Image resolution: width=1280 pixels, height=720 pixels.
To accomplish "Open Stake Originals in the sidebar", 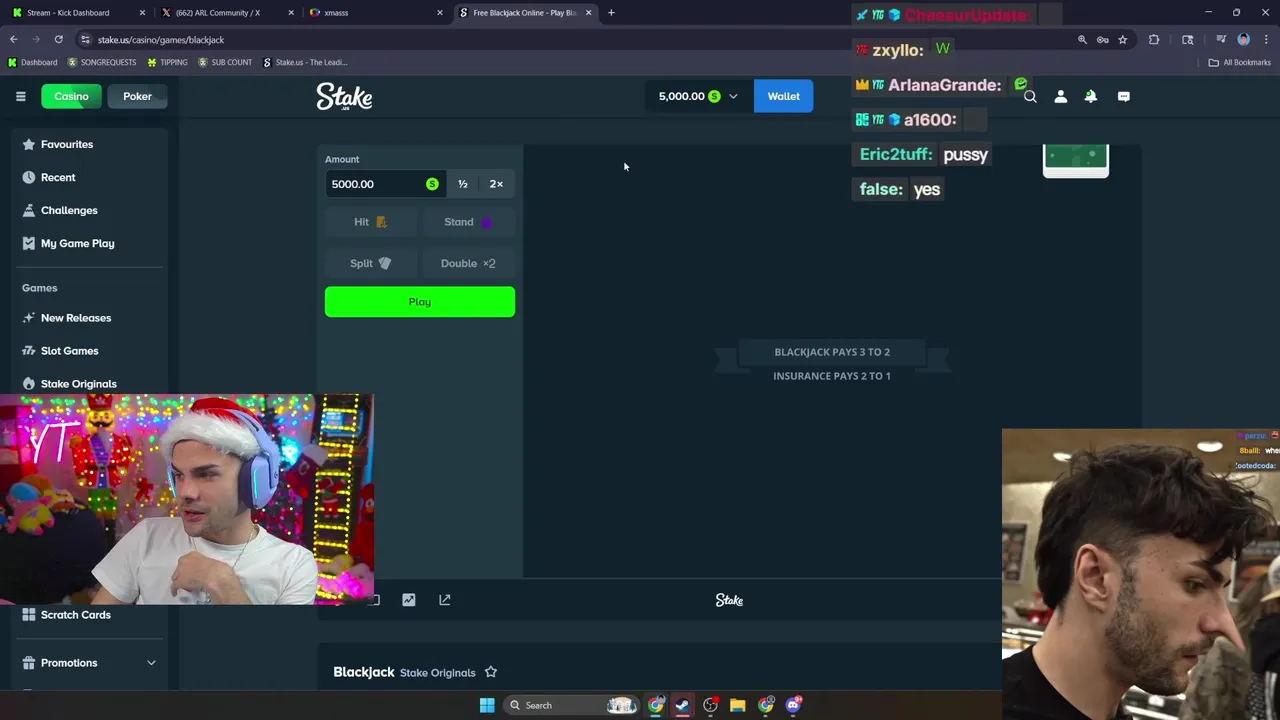I will point(78,384).
